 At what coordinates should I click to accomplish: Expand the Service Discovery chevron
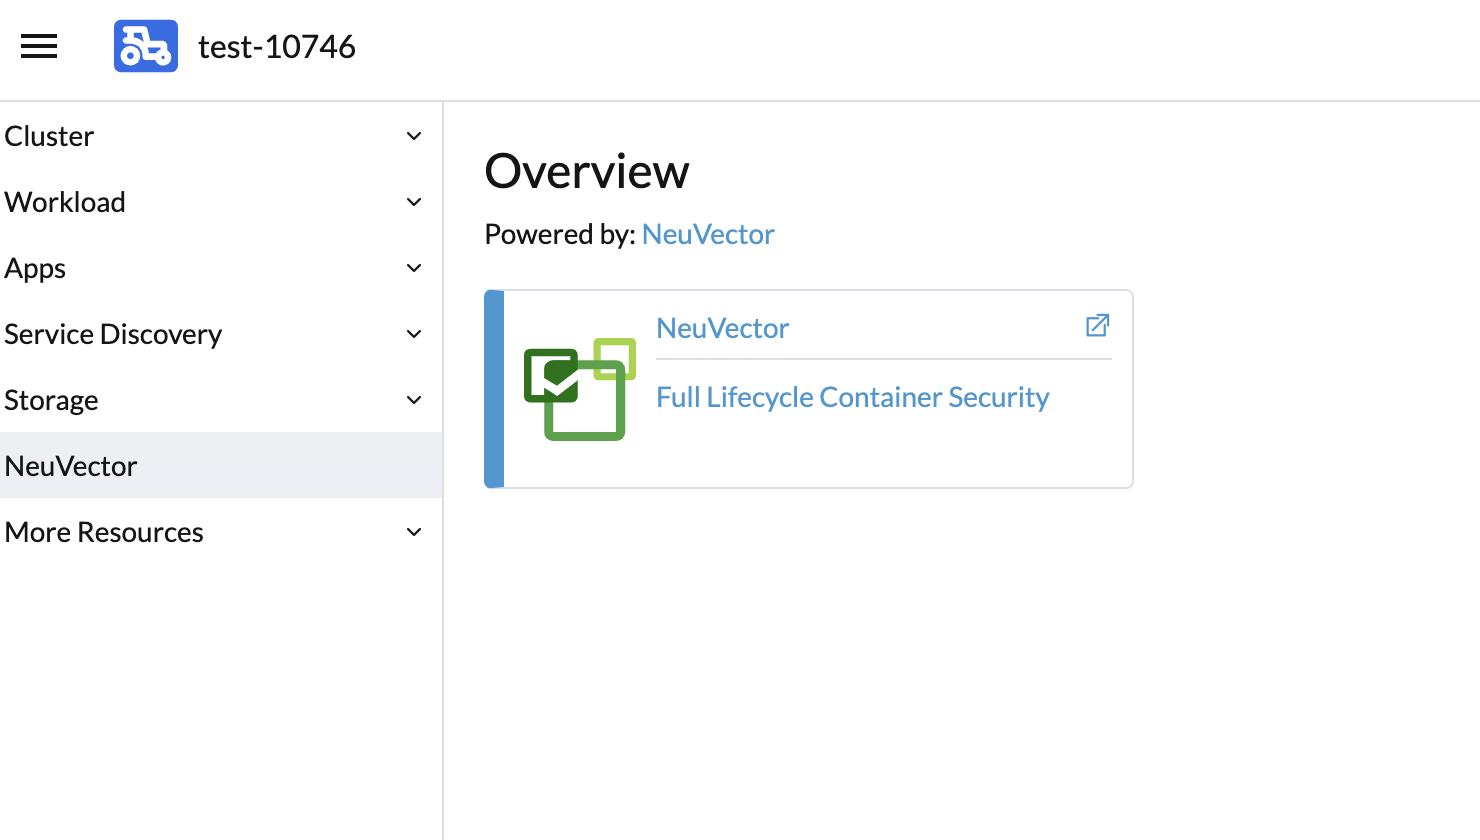pos(413,333)
